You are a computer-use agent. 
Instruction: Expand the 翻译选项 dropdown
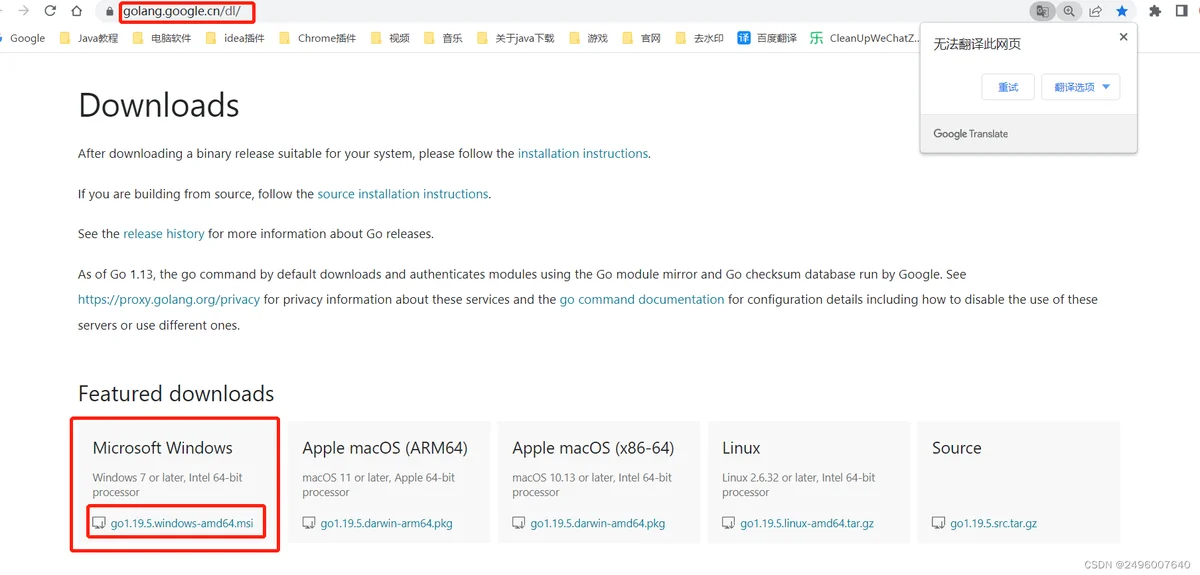[x=1080, y=87]
